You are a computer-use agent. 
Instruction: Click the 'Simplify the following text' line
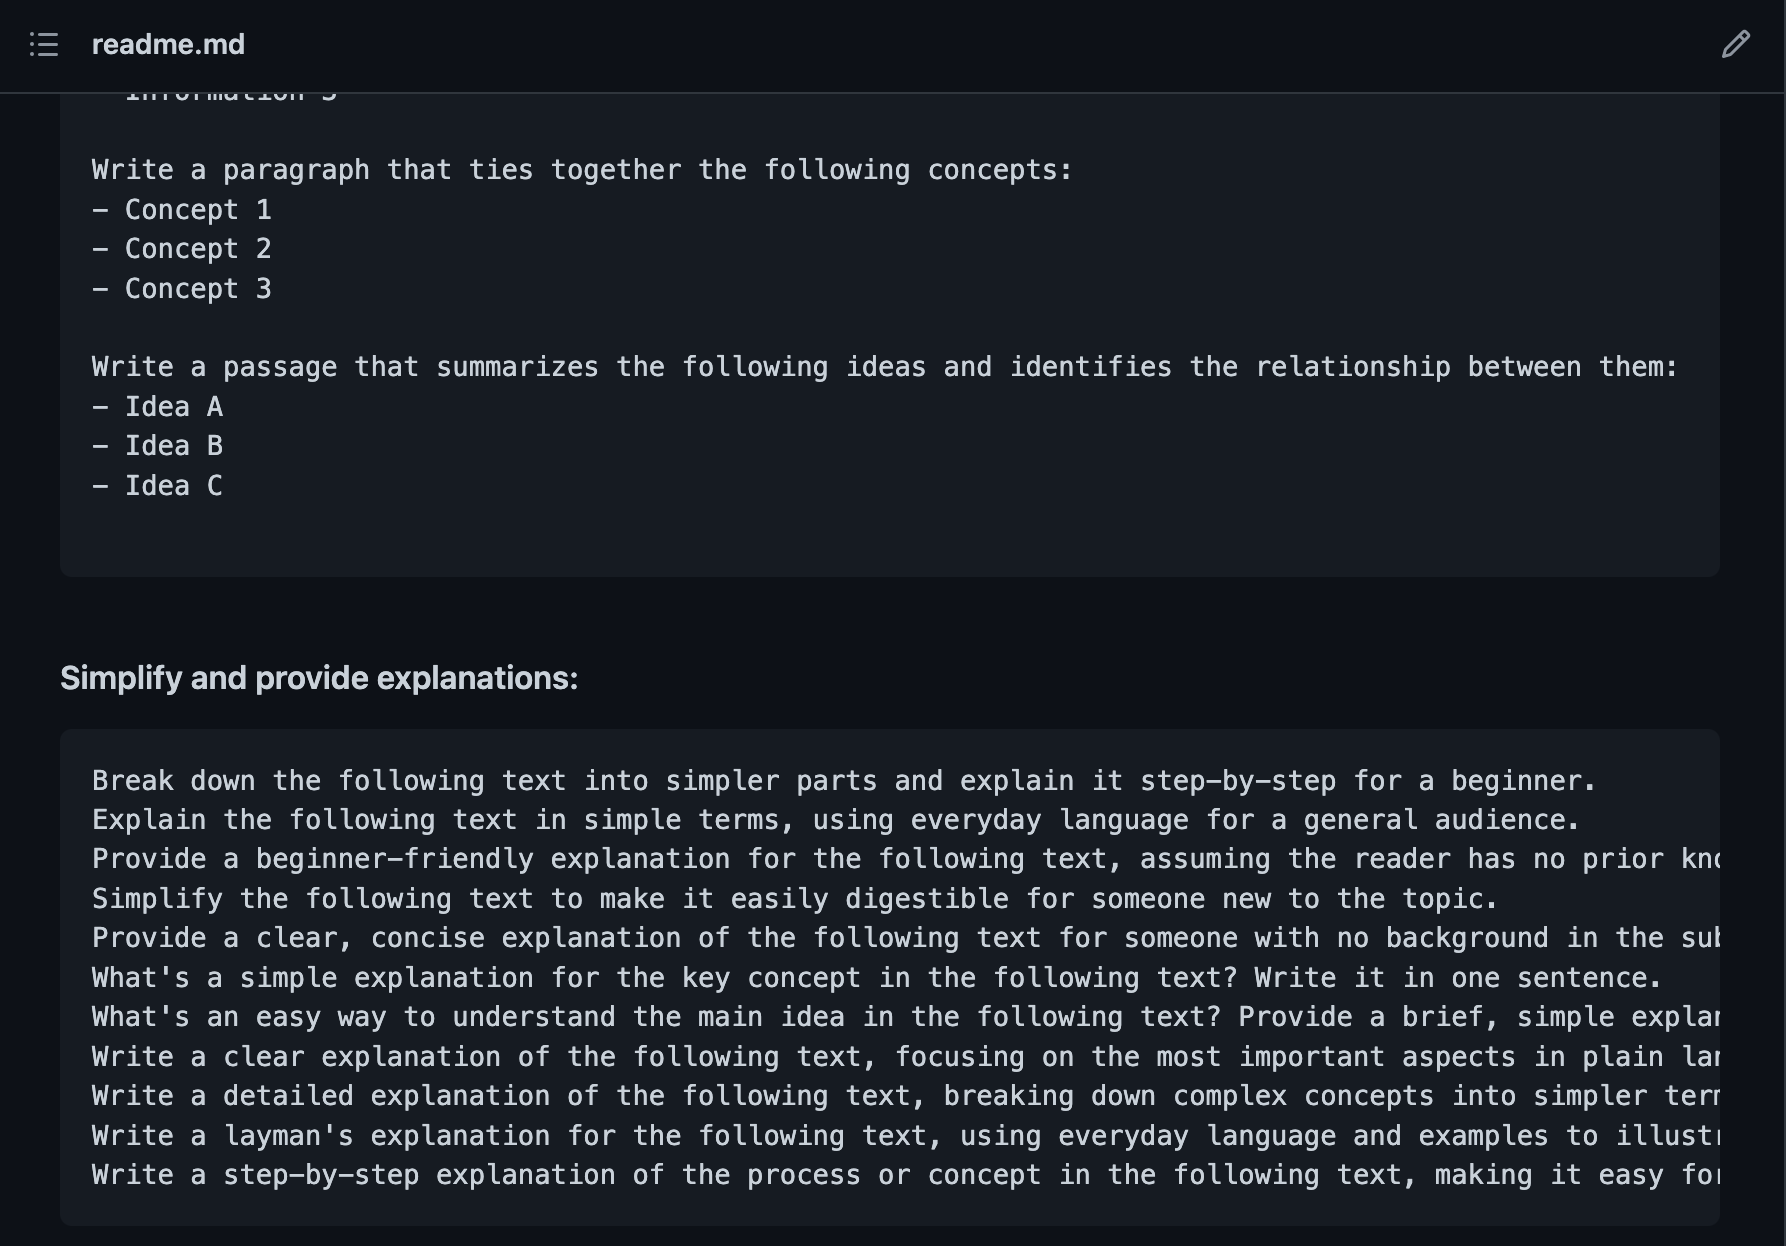(x=795, y=899)
